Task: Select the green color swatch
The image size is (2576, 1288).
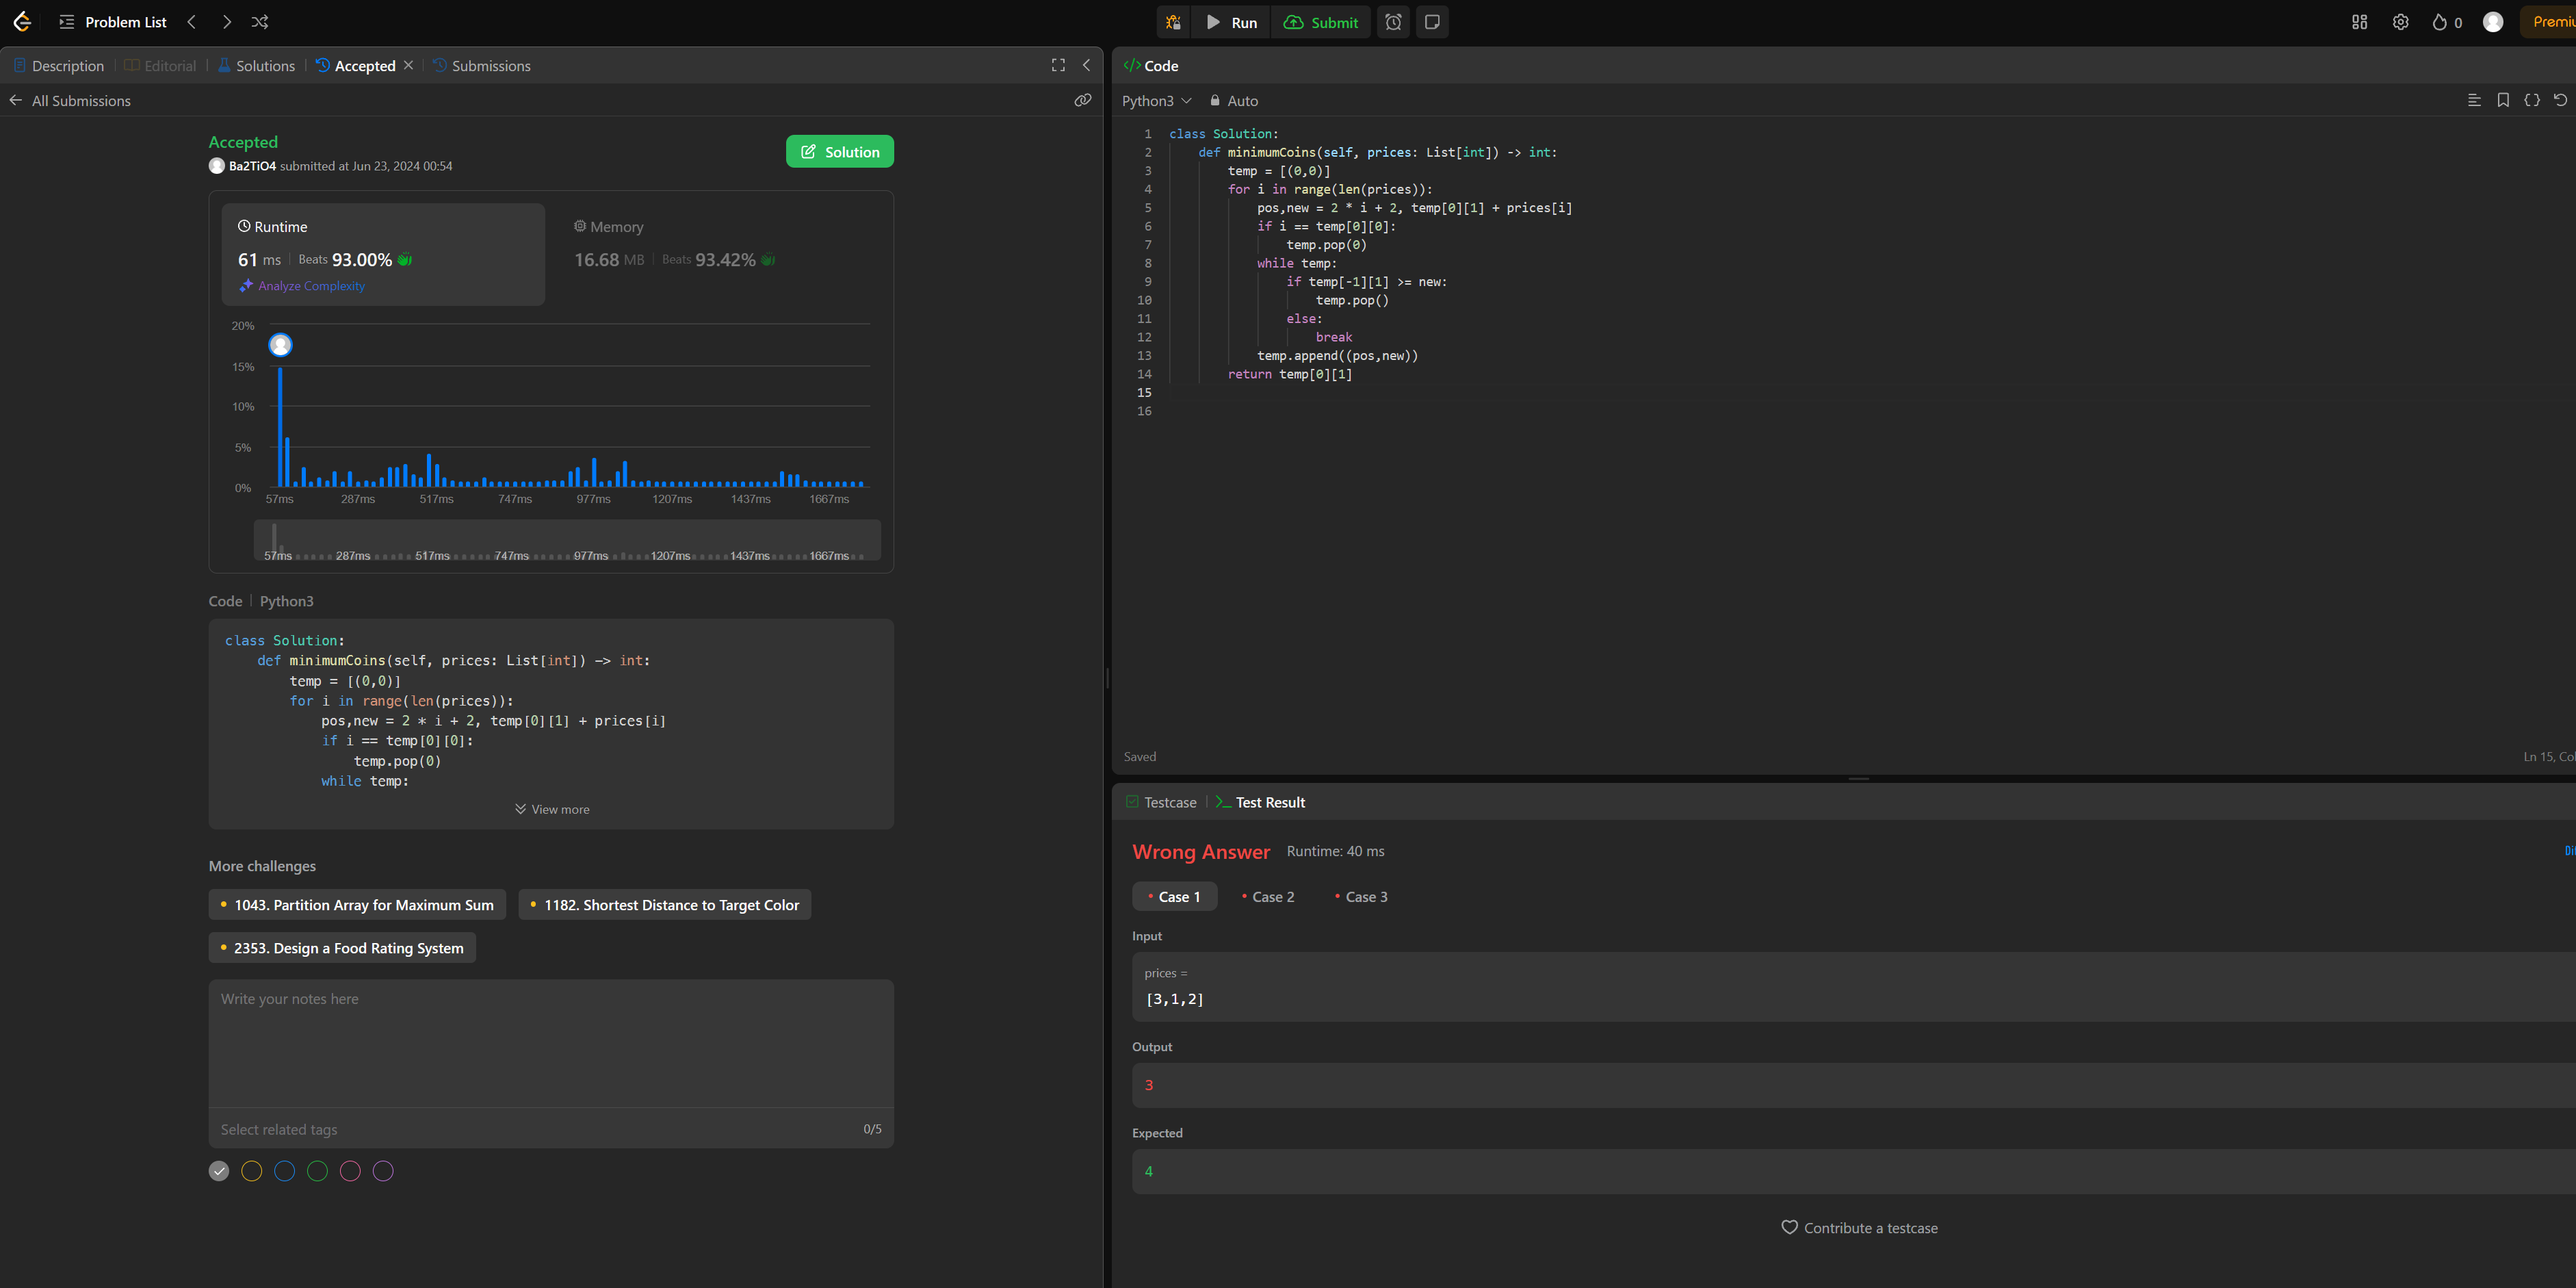Action: [x=318, y=1171]
